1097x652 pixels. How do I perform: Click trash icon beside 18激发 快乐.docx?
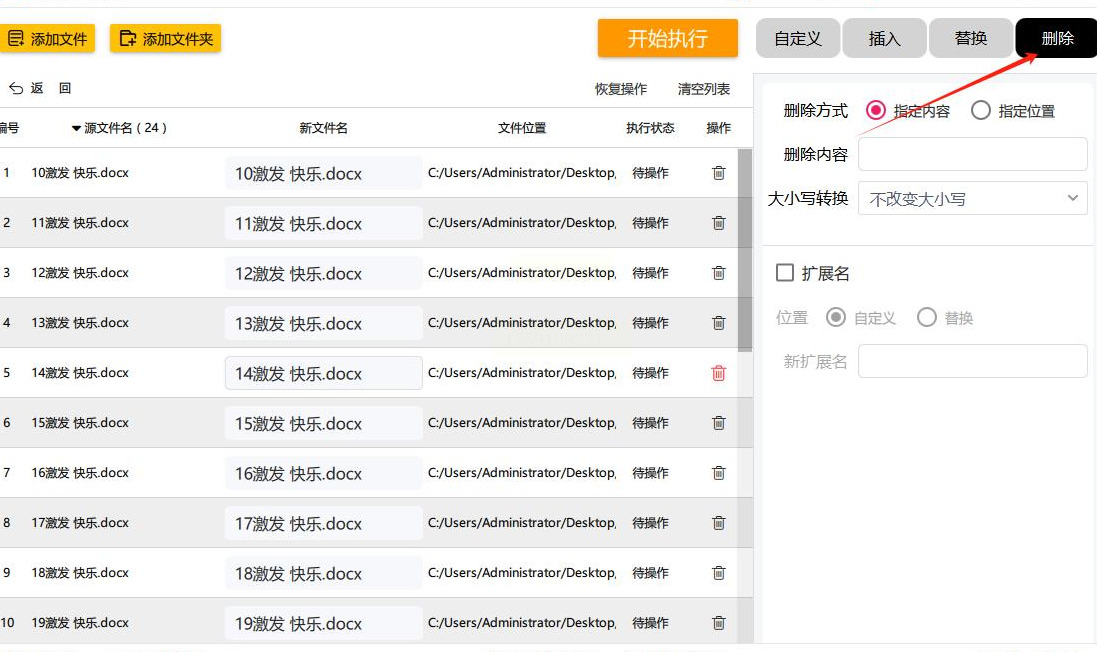pyautogui.click(x=719, y=573)
